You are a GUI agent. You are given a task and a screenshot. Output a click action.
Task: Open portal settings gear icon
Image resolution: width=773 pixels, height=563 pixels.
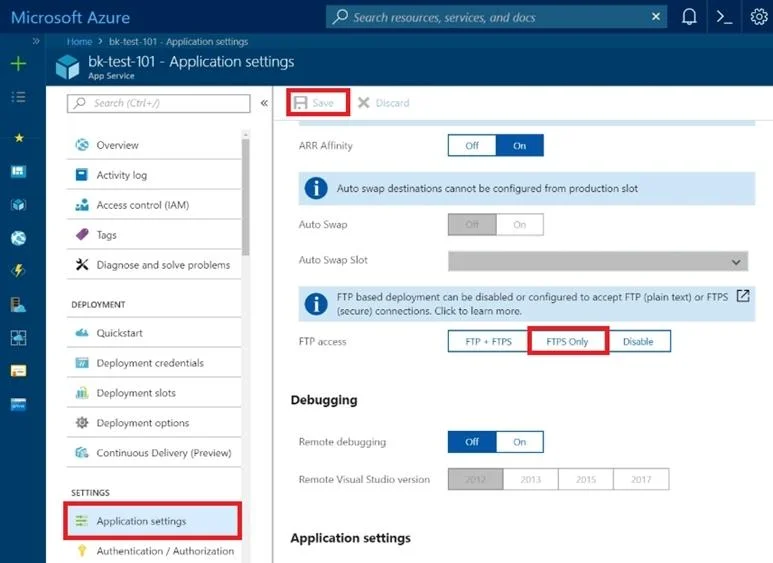pos(759,17)
